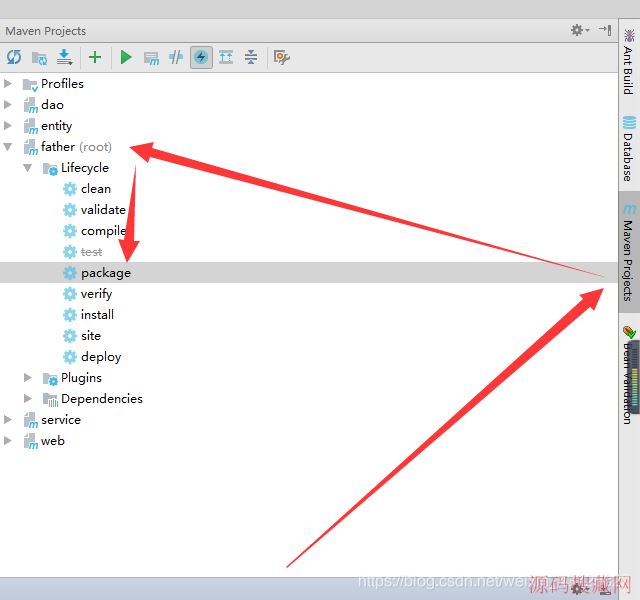640x600 pixels.
Task: Click Reimport All Maven Projects icon
Action: point(14,58)
